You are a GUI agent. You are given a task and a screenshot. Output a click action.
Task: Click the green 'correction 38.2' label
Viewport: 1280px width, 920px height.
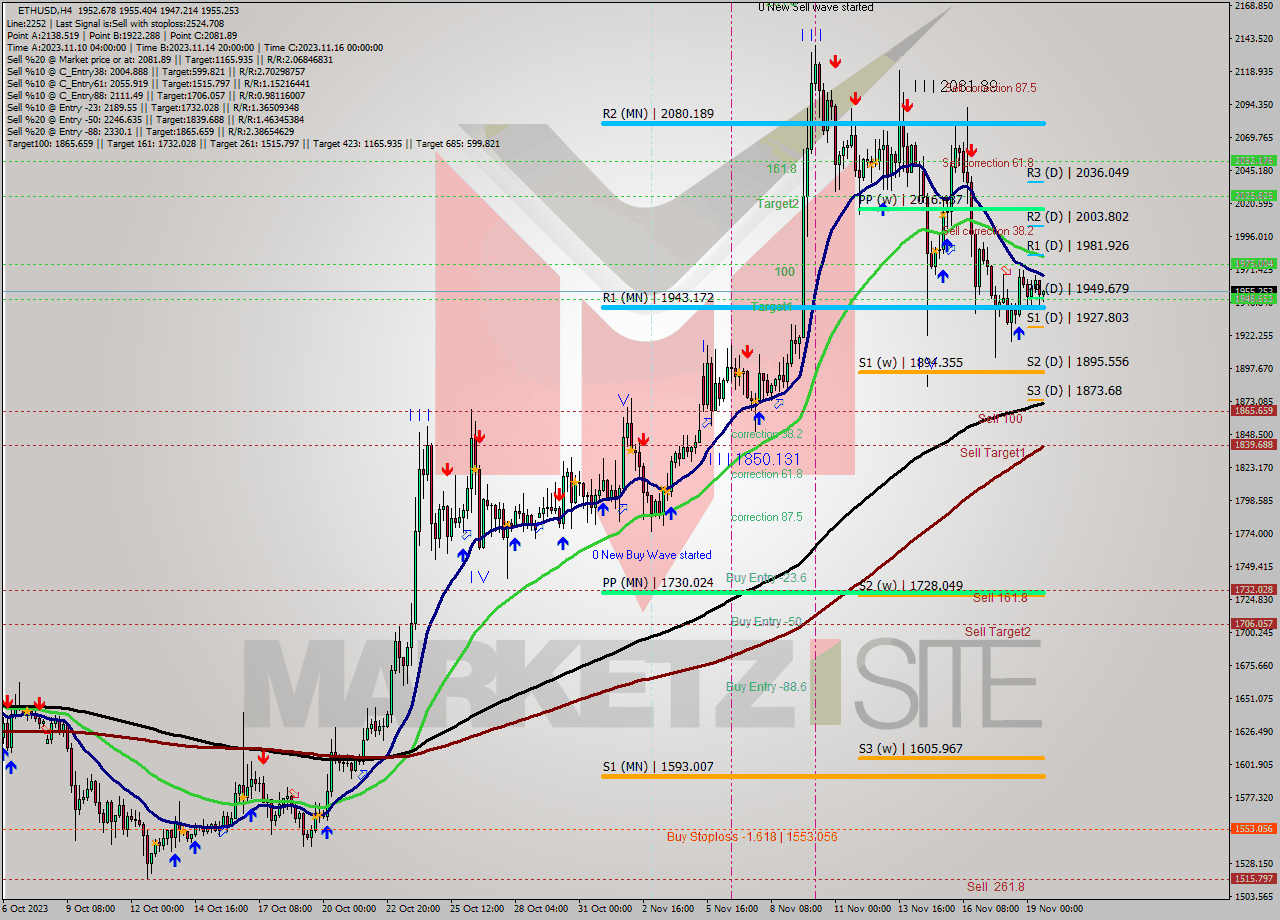[767, 435]
